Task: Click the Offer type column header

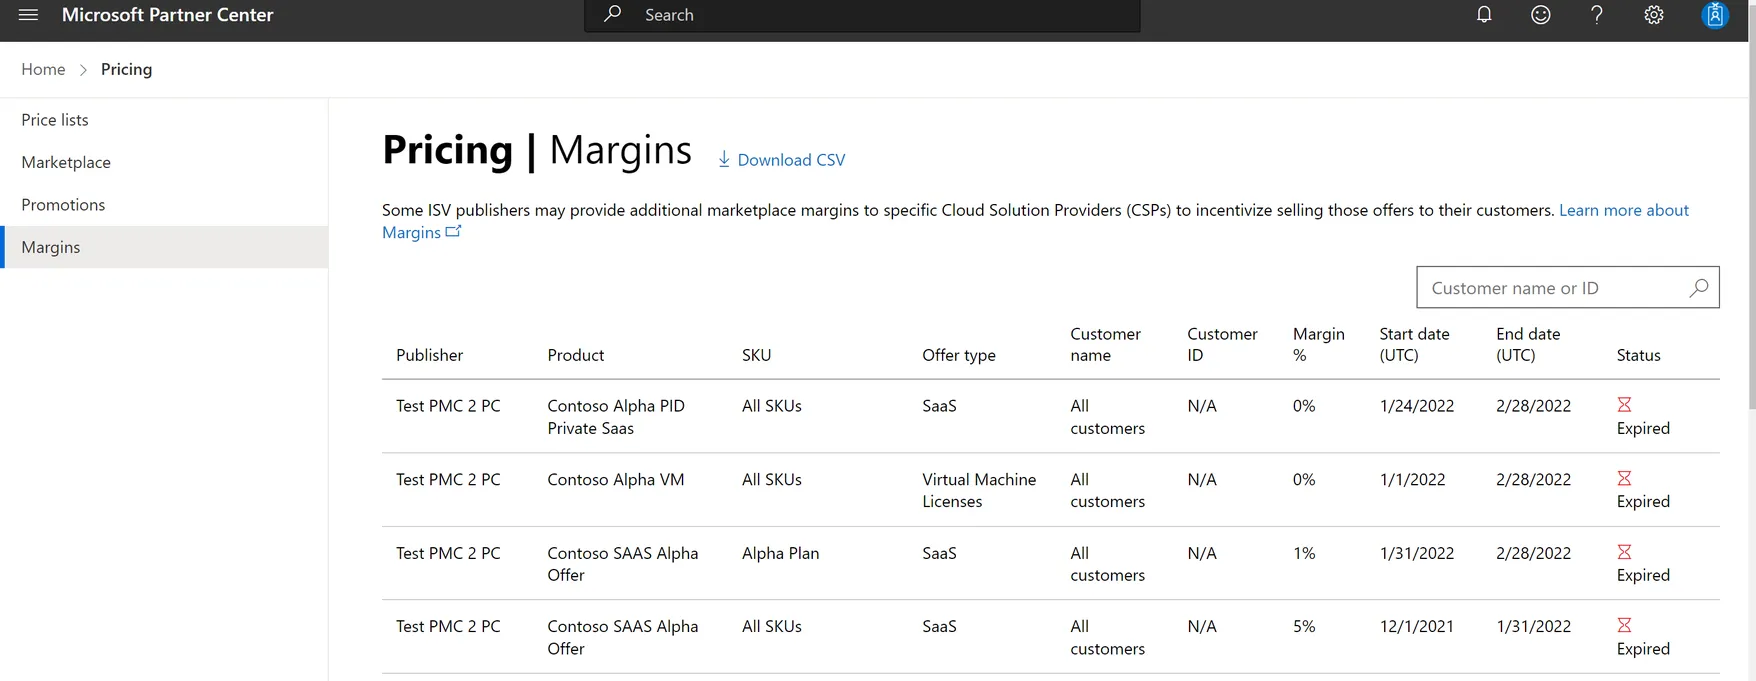Action: (959, 355)
